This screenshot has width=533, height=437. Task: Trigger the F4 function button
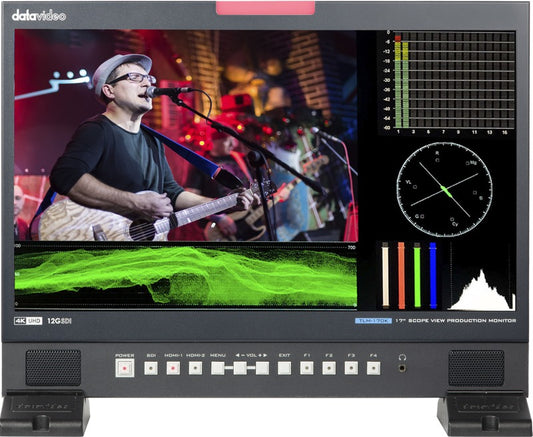coord(373,368)
